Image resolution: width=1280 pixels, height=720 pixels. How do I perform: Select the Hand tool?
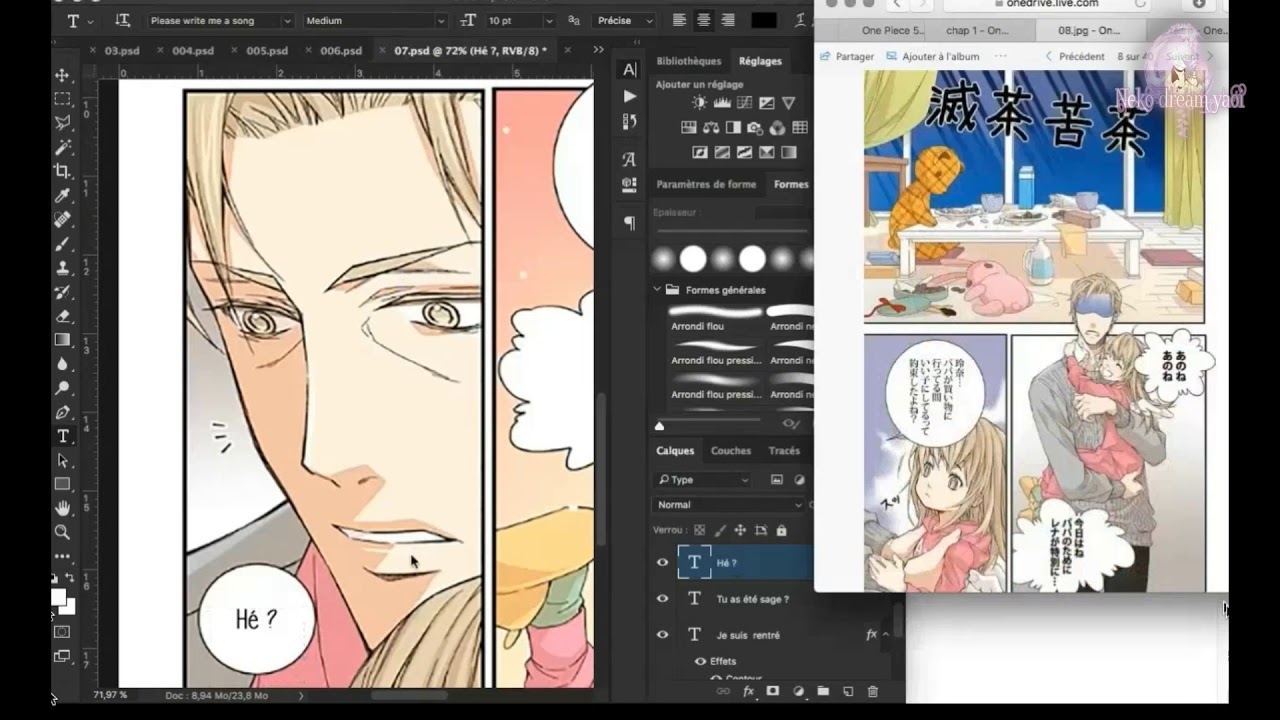coord(62,508)
